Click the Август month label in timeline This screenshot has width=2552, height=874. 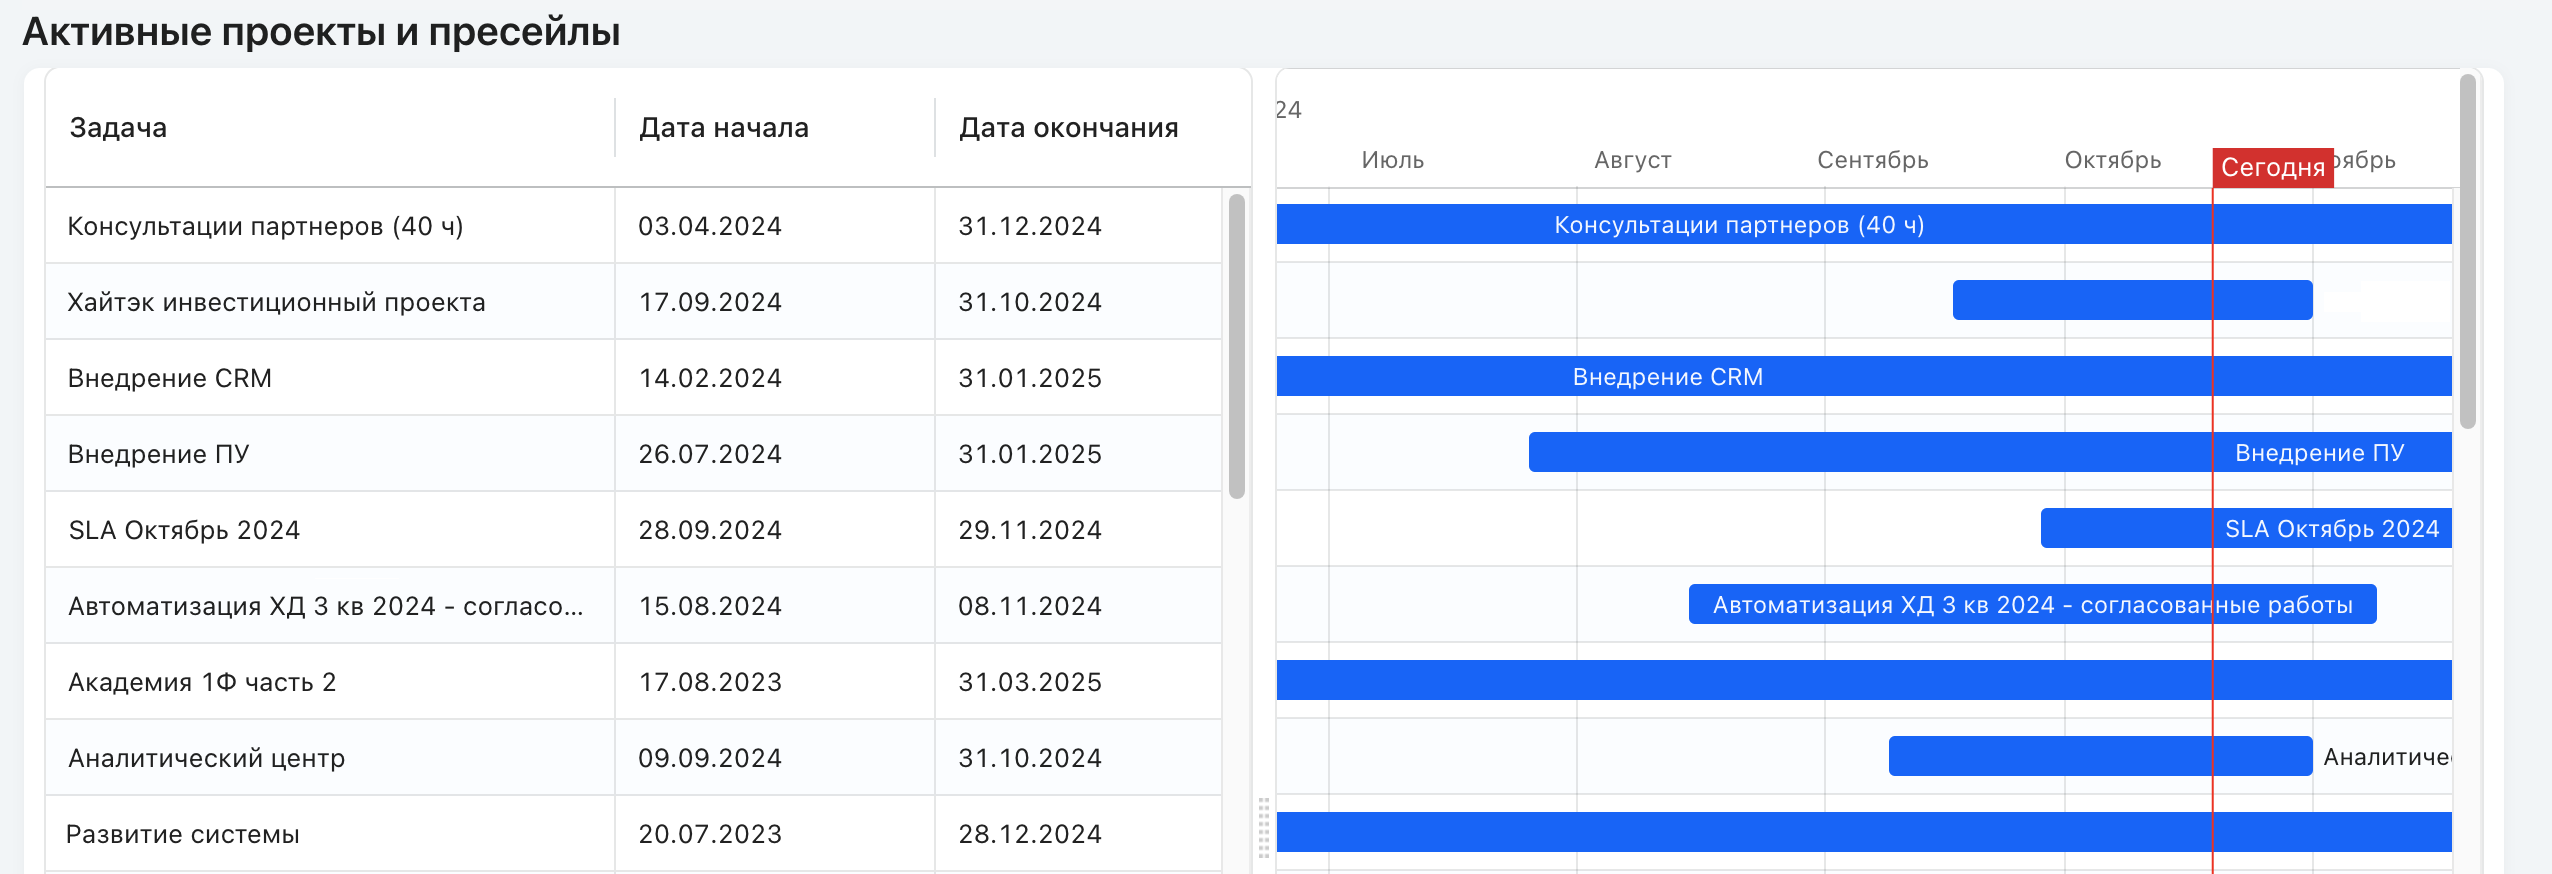(1632, 160)
